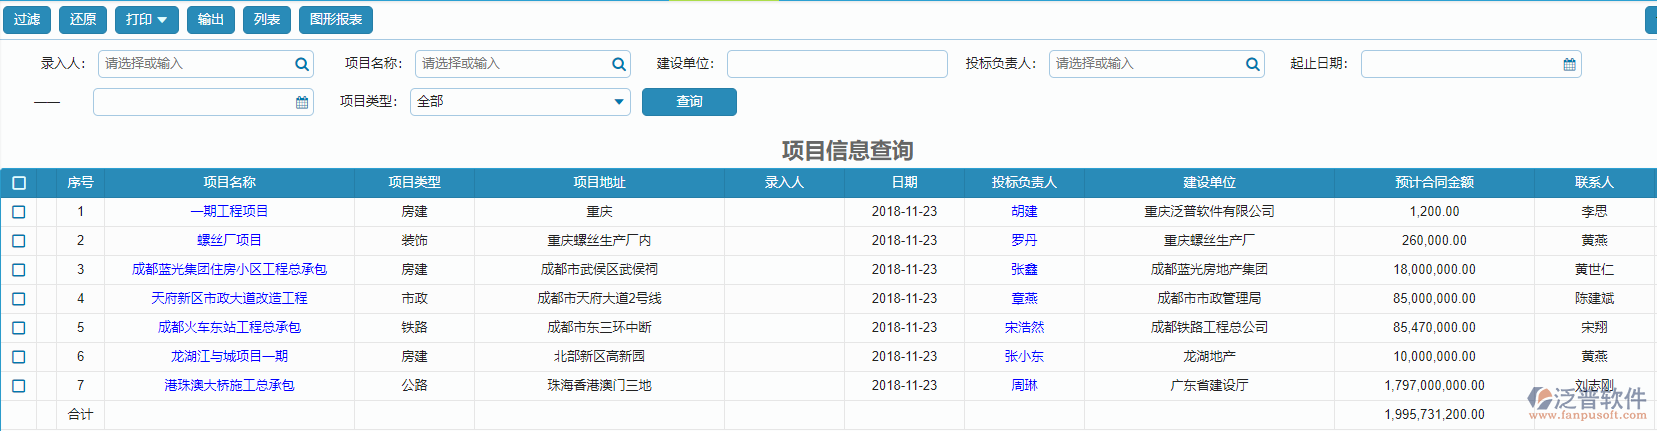Viewport: 1657px width, 431px height.
Task: Select cell 成都市天府大道2号线
Action: [599, 299]
